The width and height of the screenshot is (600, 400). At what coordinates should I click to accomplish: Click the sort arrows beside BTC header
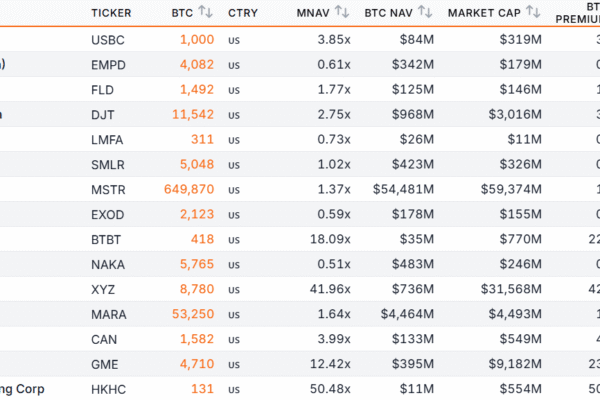click(206, 13)
